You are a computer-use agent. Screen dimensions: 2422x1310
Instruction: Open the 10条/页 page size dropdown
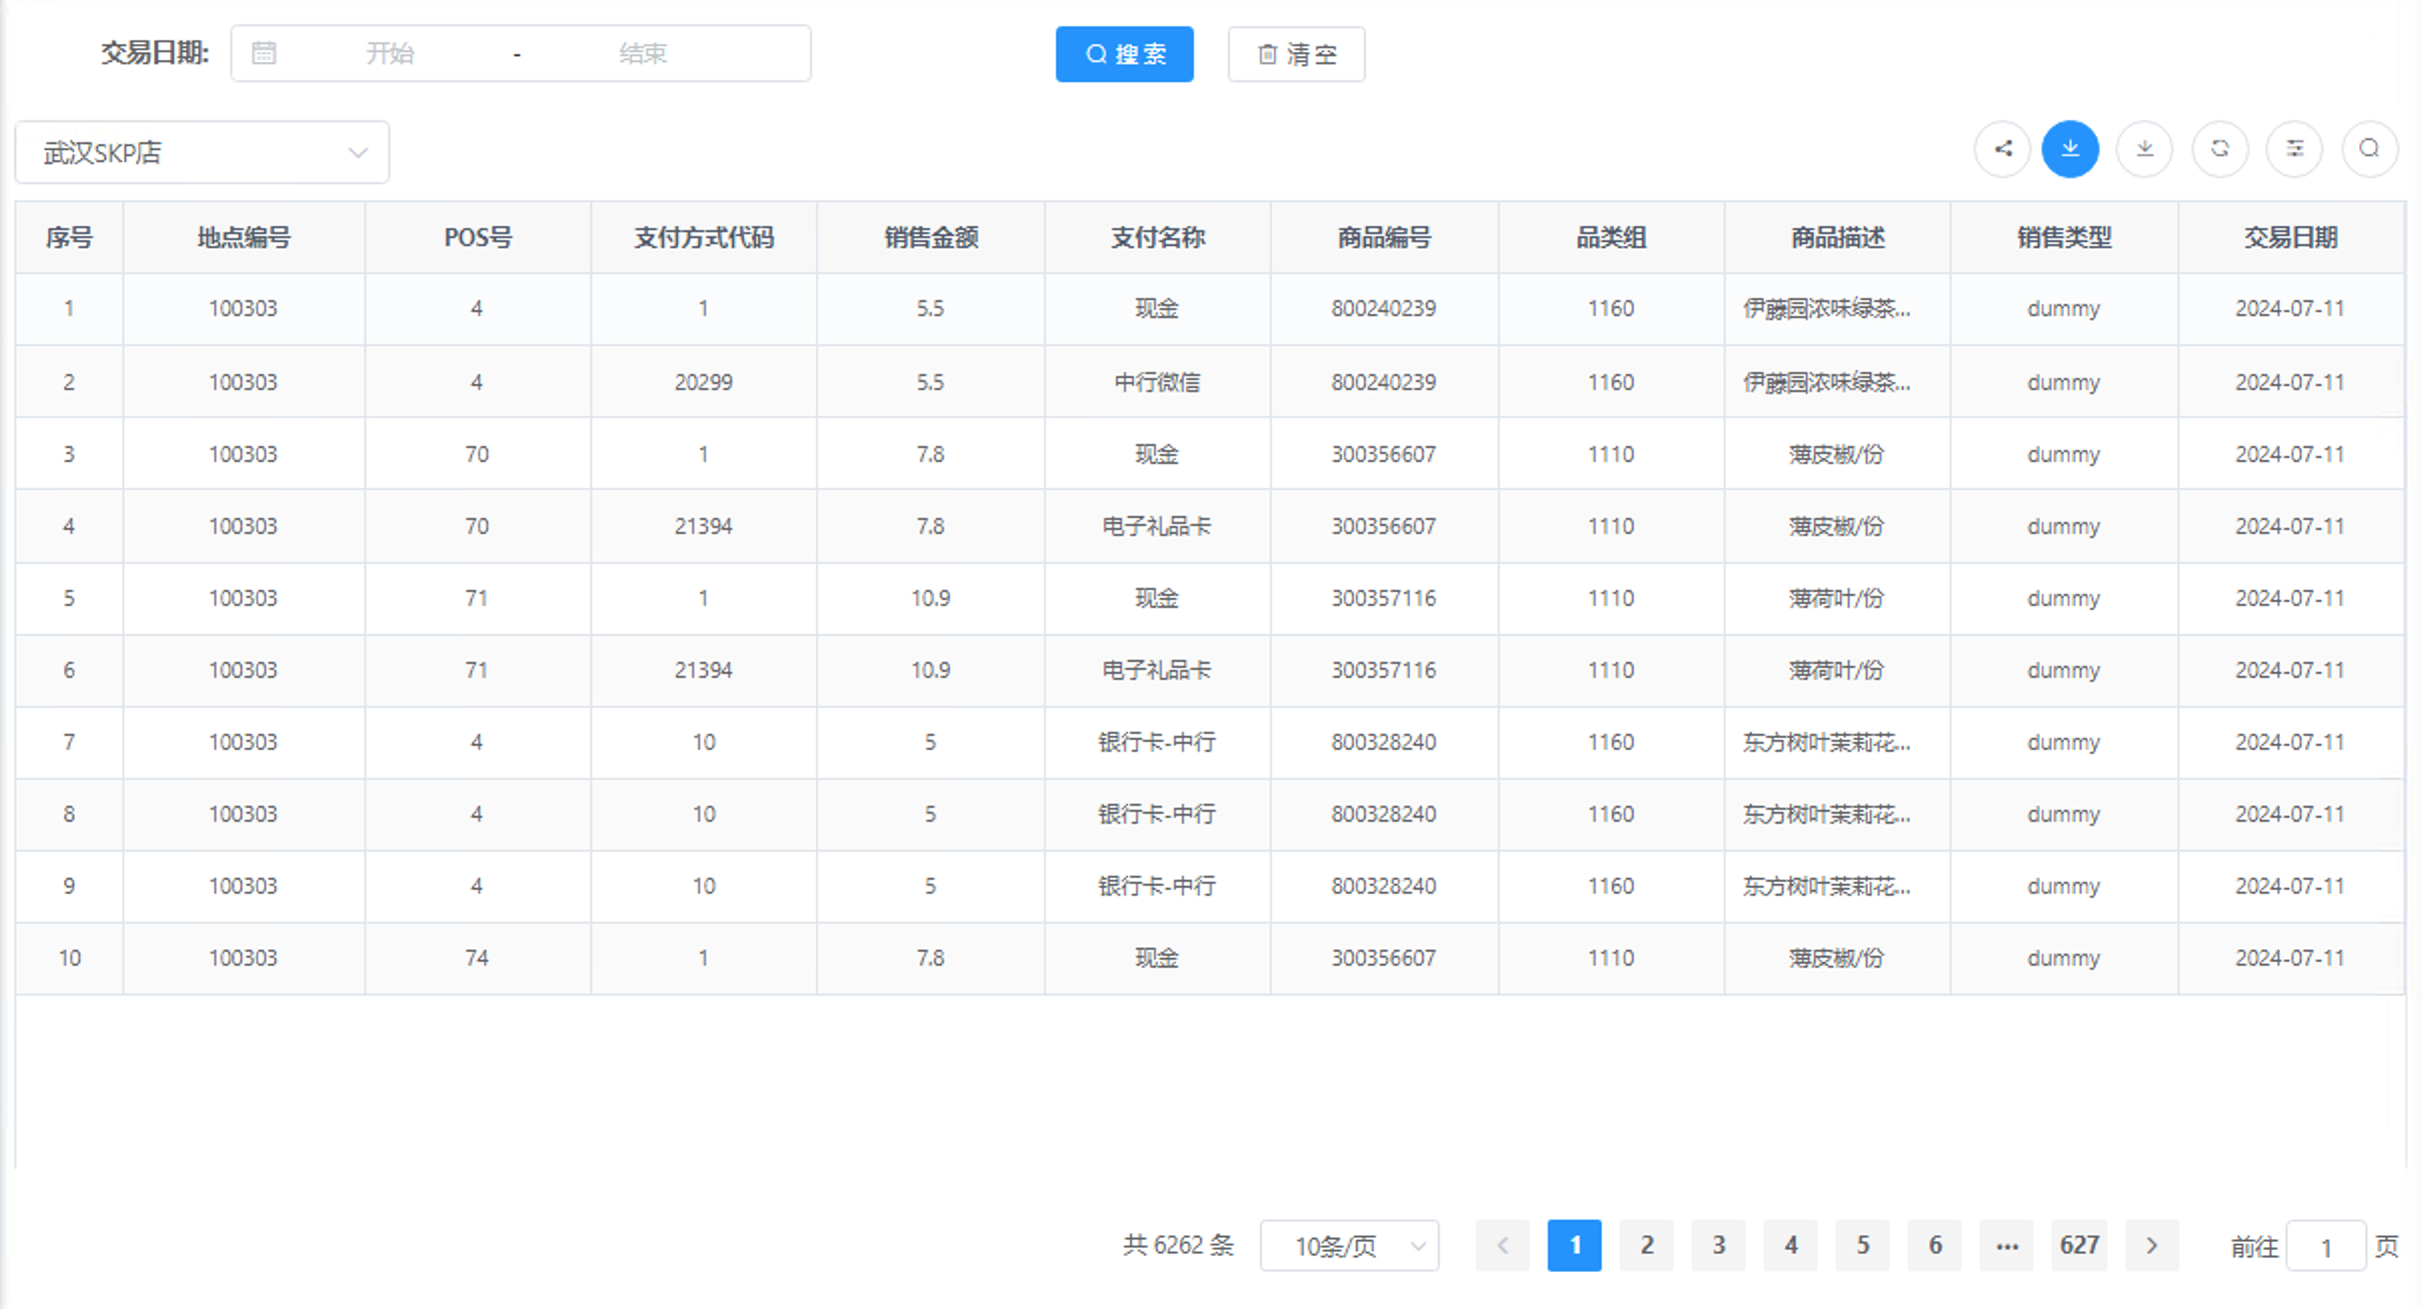click(1348, 1245)
